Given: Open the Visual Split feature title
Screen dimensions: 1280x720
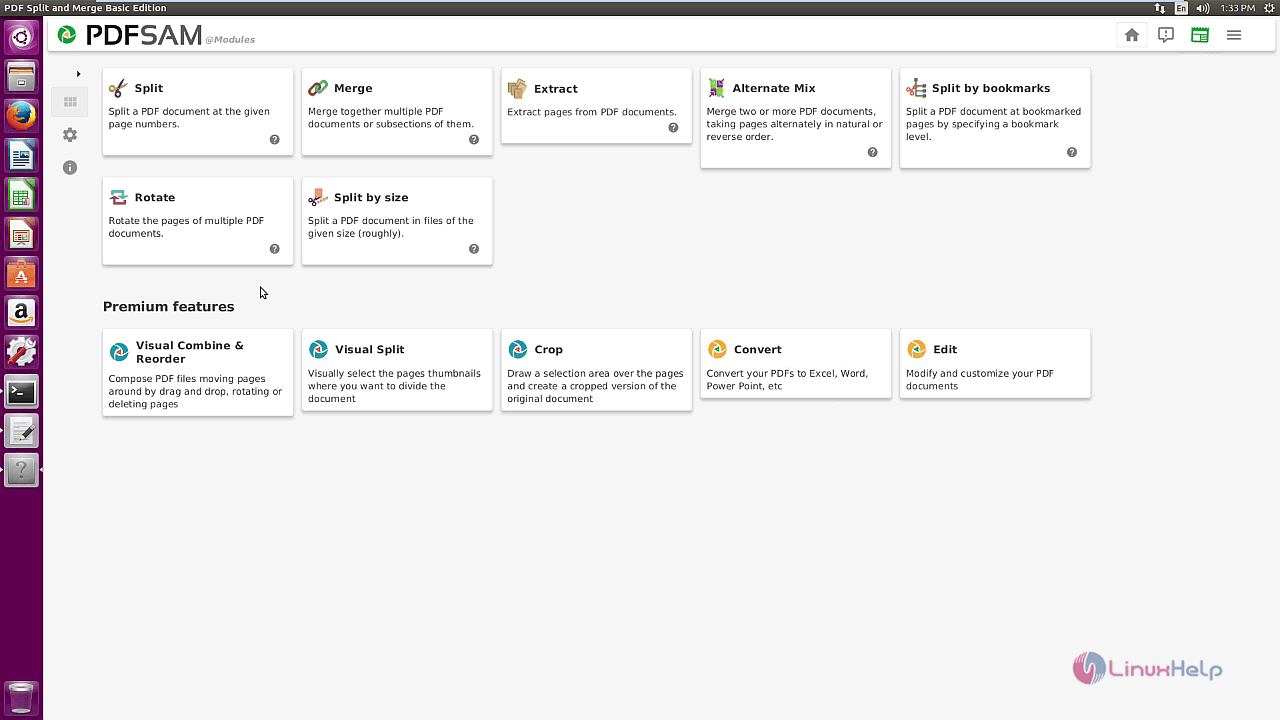Looking at the screenshot, I should [370, 349].
